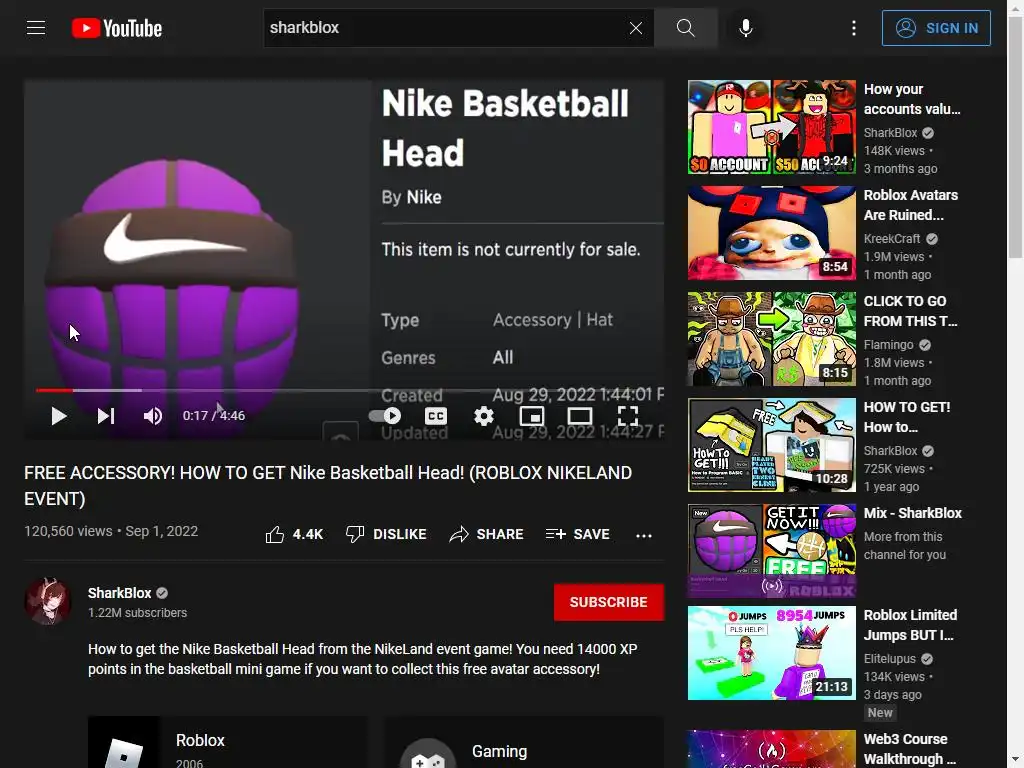Go to YouTube home via logo
1024x768 pixels.
(117, 28)
